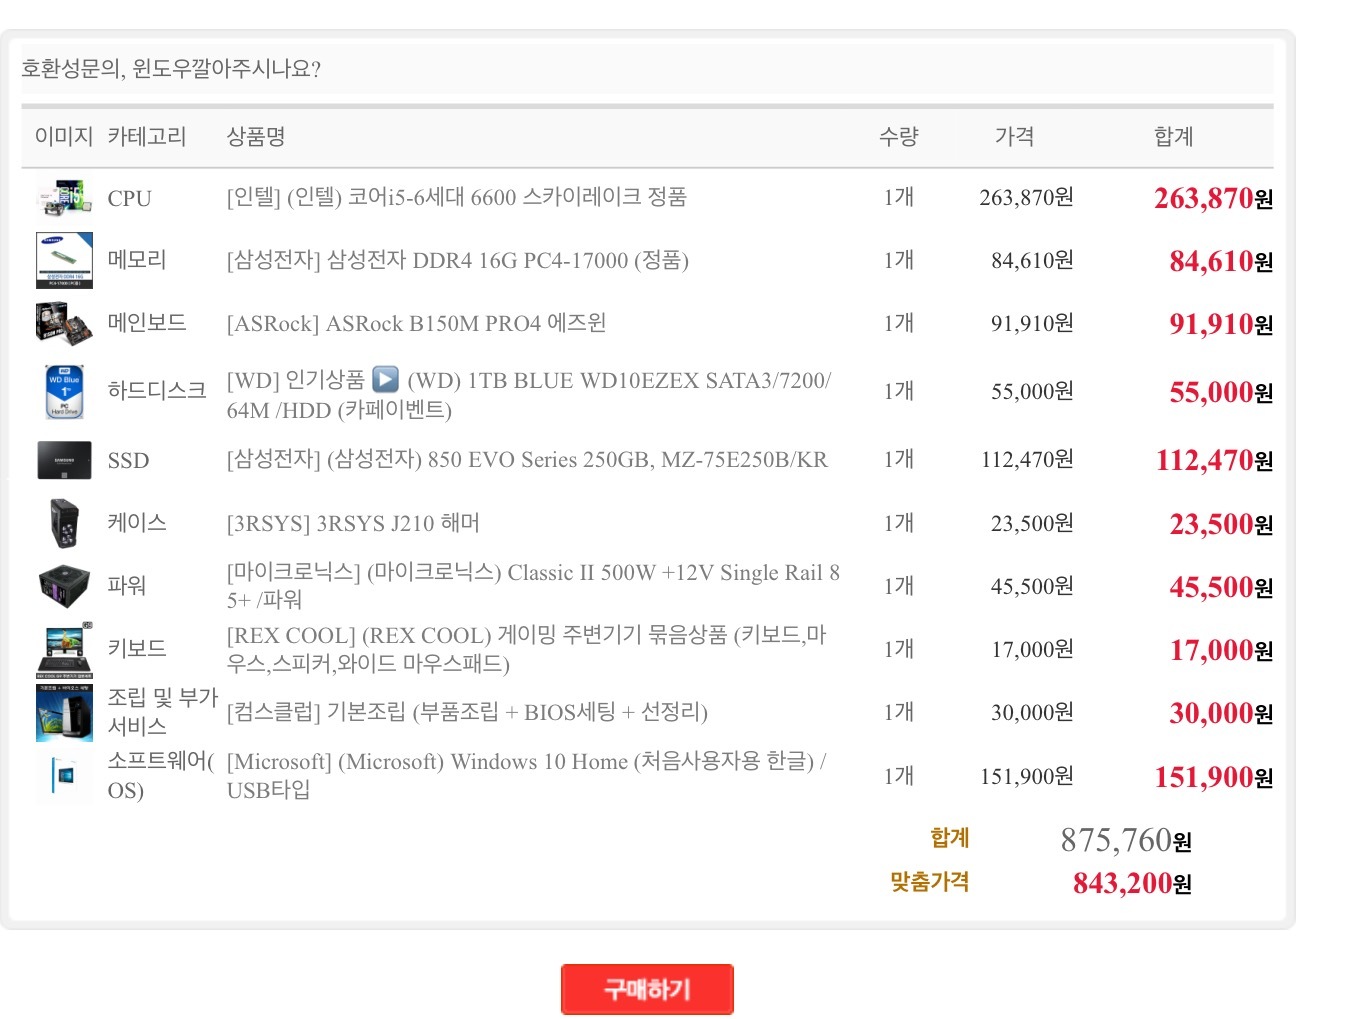Click the 합계 column header
The width and height of the screenshot is (1358, 1019).
1173,136
